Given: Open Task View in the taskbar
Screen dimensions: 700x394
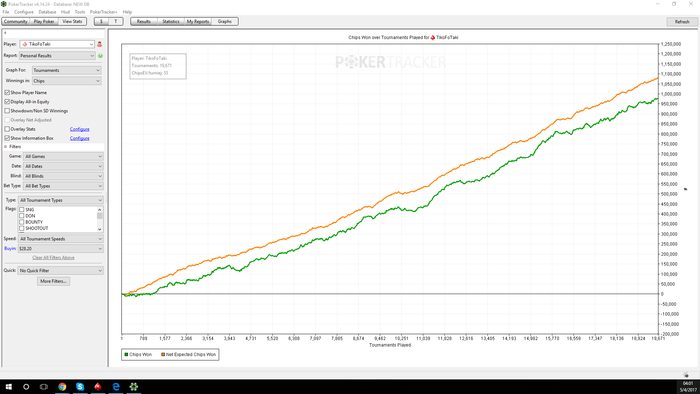Looking at the screenshot, I should coord(44,387).
